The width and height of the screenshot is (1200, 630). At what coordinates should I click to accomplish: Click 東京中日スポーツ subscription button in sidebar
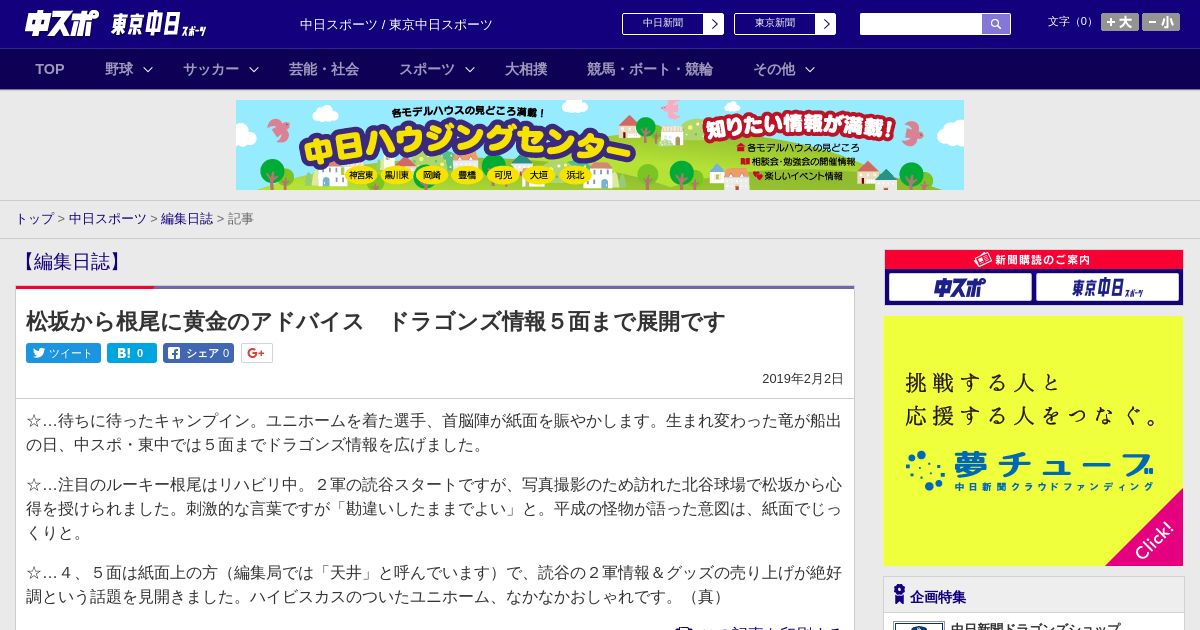click(x=1107, y=288)
